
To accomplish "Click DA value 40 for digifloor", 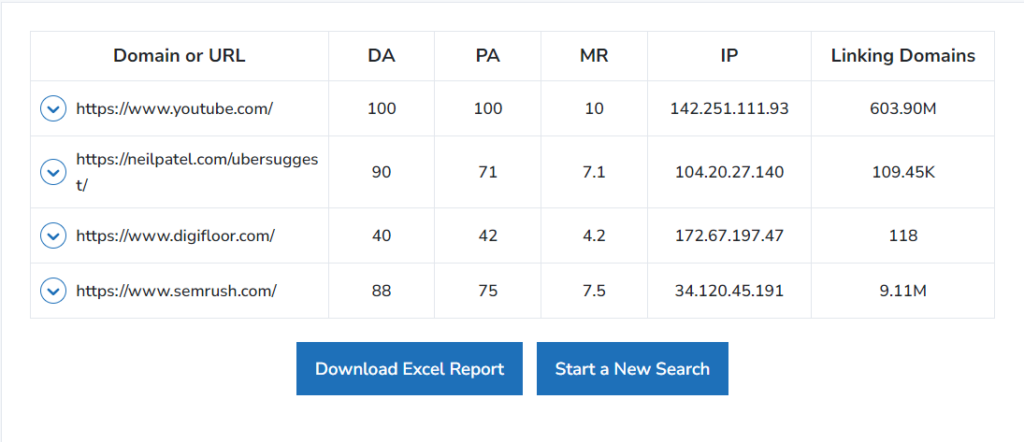I will coord(381,236).
